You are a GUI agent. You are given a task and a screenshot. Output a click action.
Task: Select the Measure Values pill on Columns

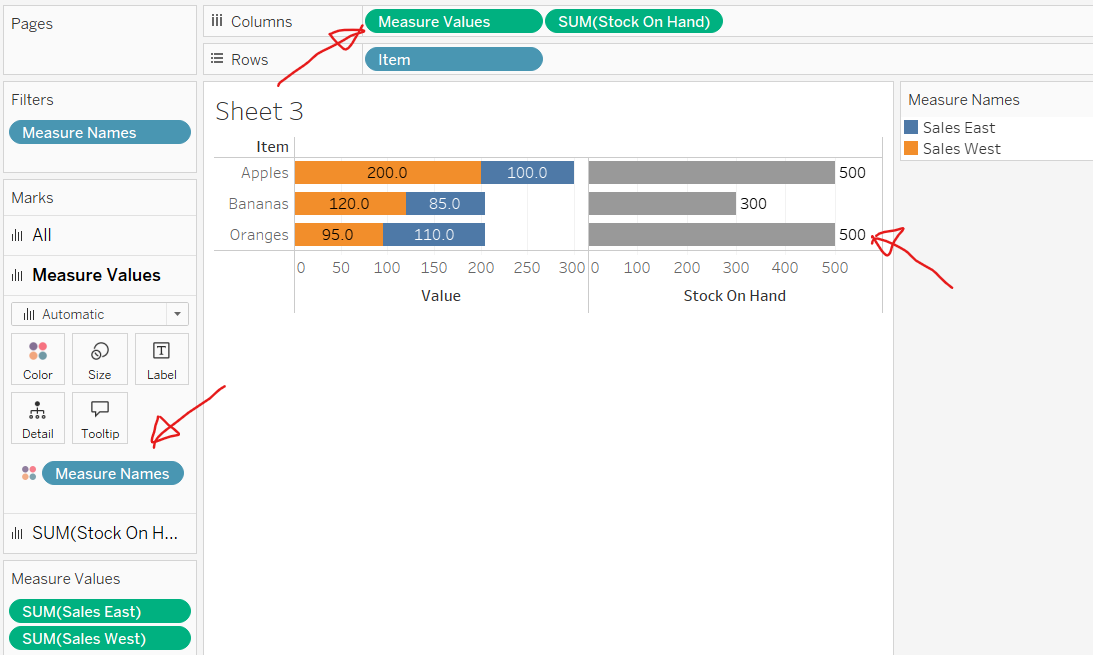453,21
